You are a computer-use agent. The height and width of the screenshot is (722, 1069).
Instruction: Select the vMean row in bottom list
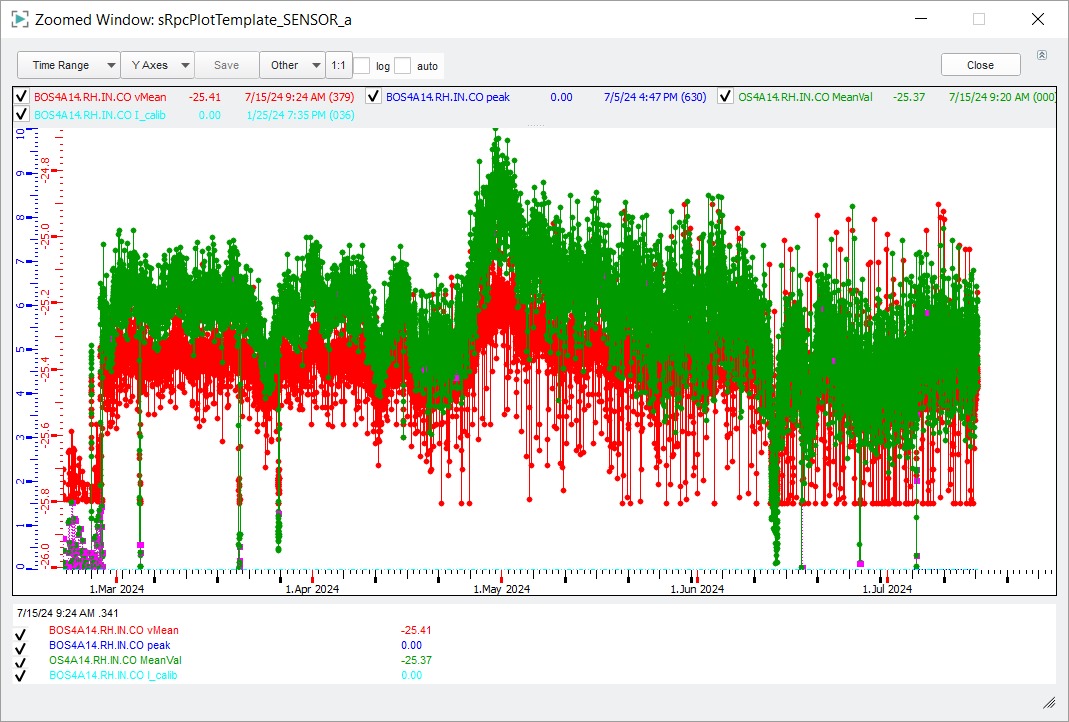point(114,631)
